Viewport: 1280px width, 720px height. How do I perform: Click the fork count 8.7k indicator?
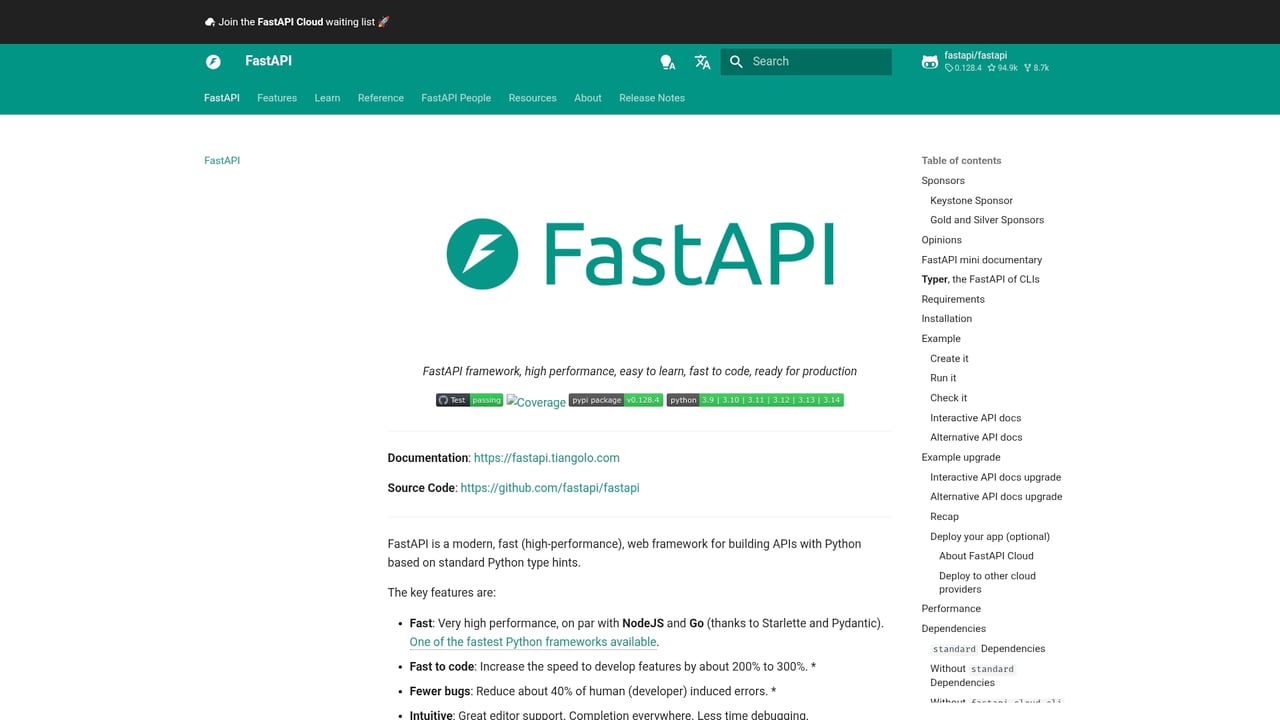coord(1036,67)
